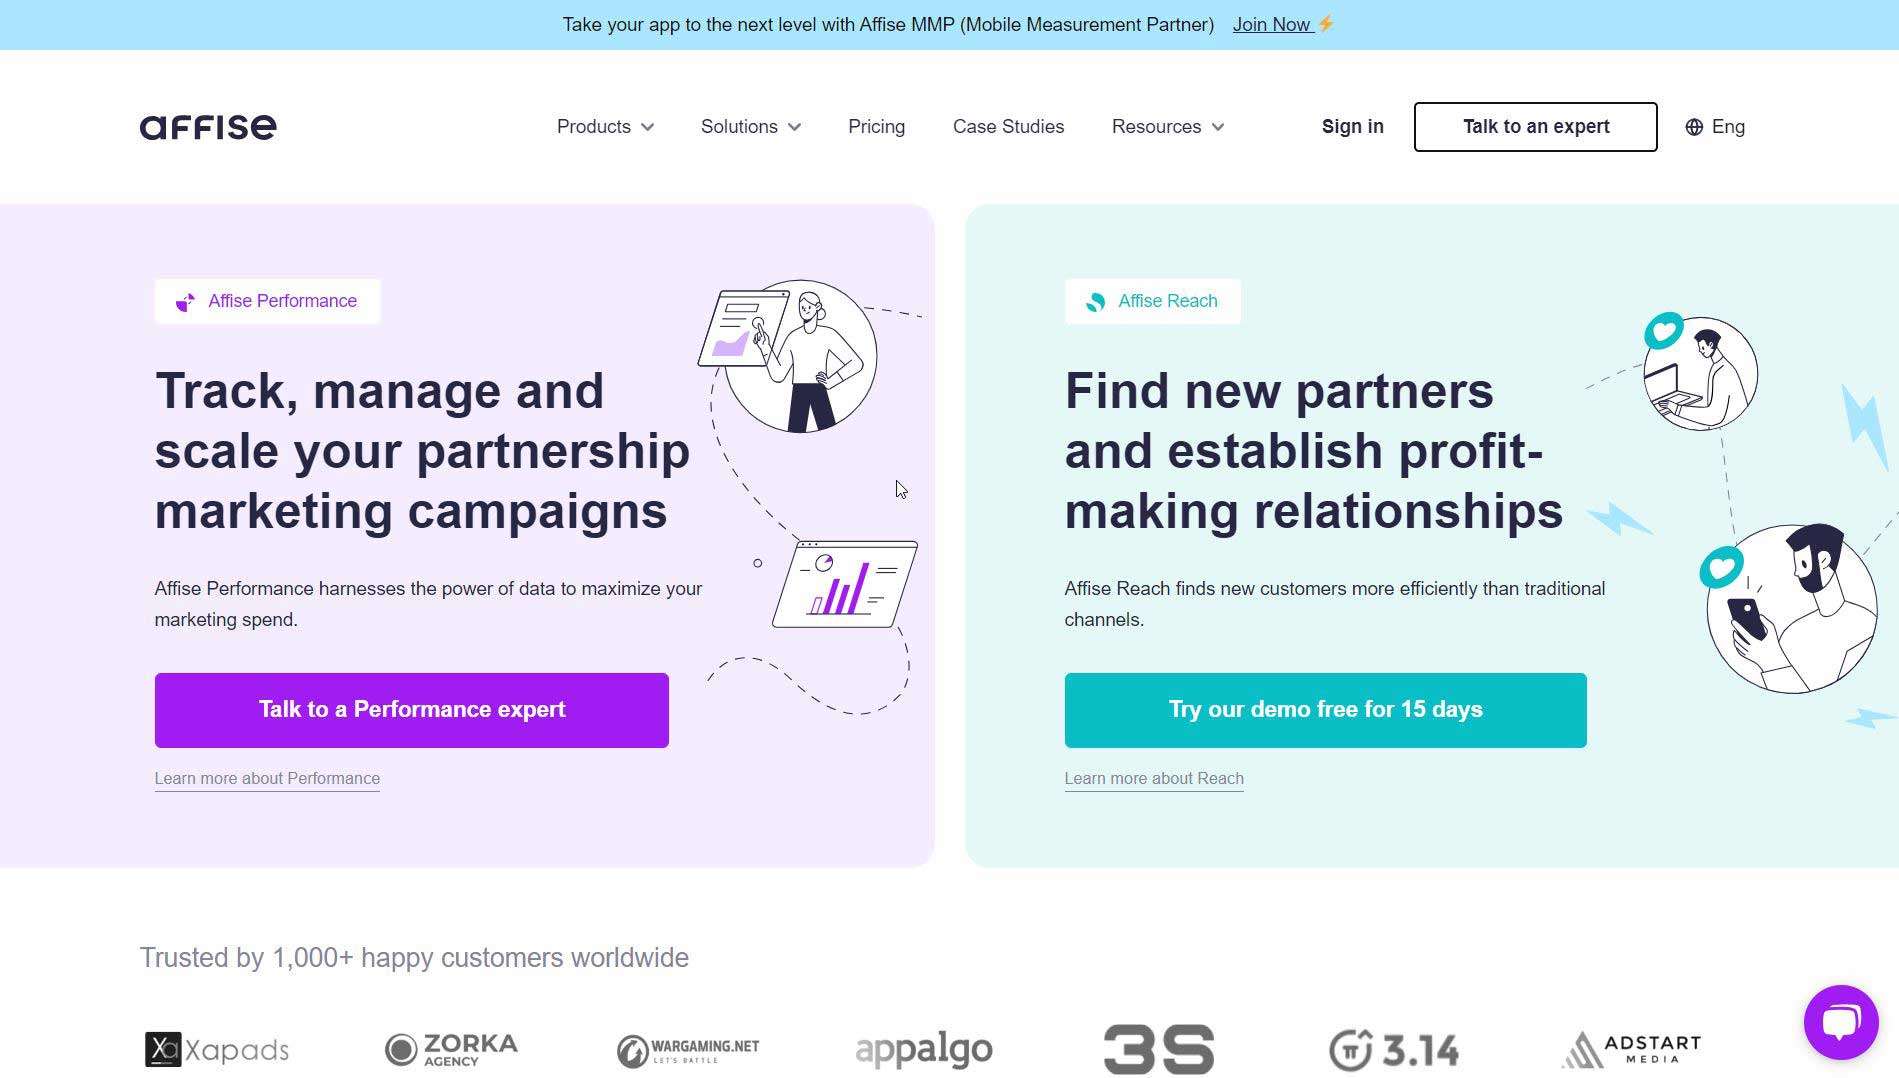
Task: Click the Adstart Media logo
Action: (1631, 1049)
